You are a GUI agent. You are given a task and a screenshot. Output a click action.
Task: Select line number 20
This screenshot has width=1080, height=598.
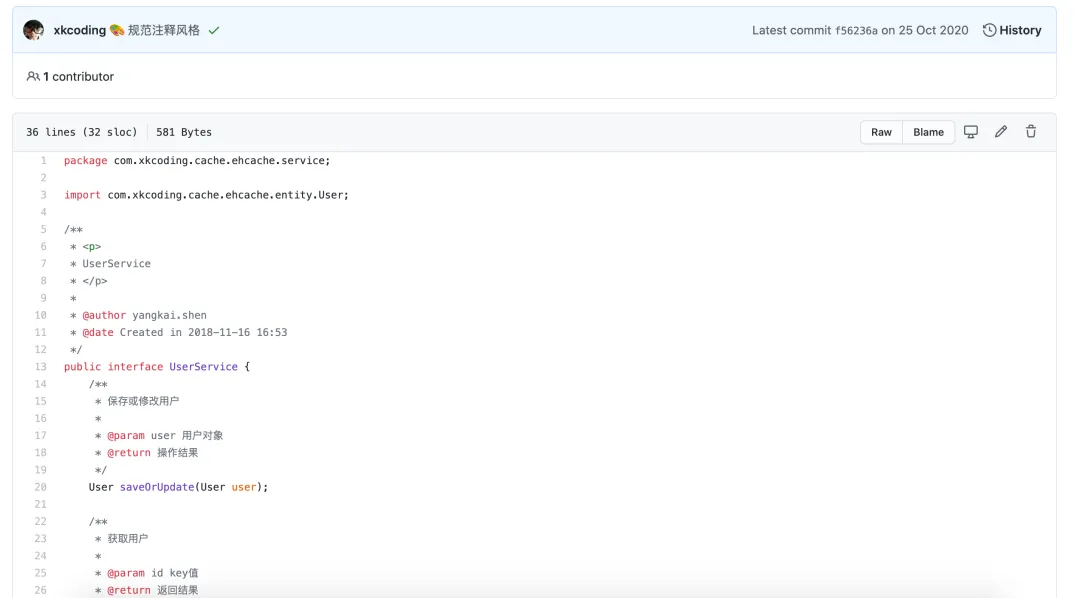point(41,487)
